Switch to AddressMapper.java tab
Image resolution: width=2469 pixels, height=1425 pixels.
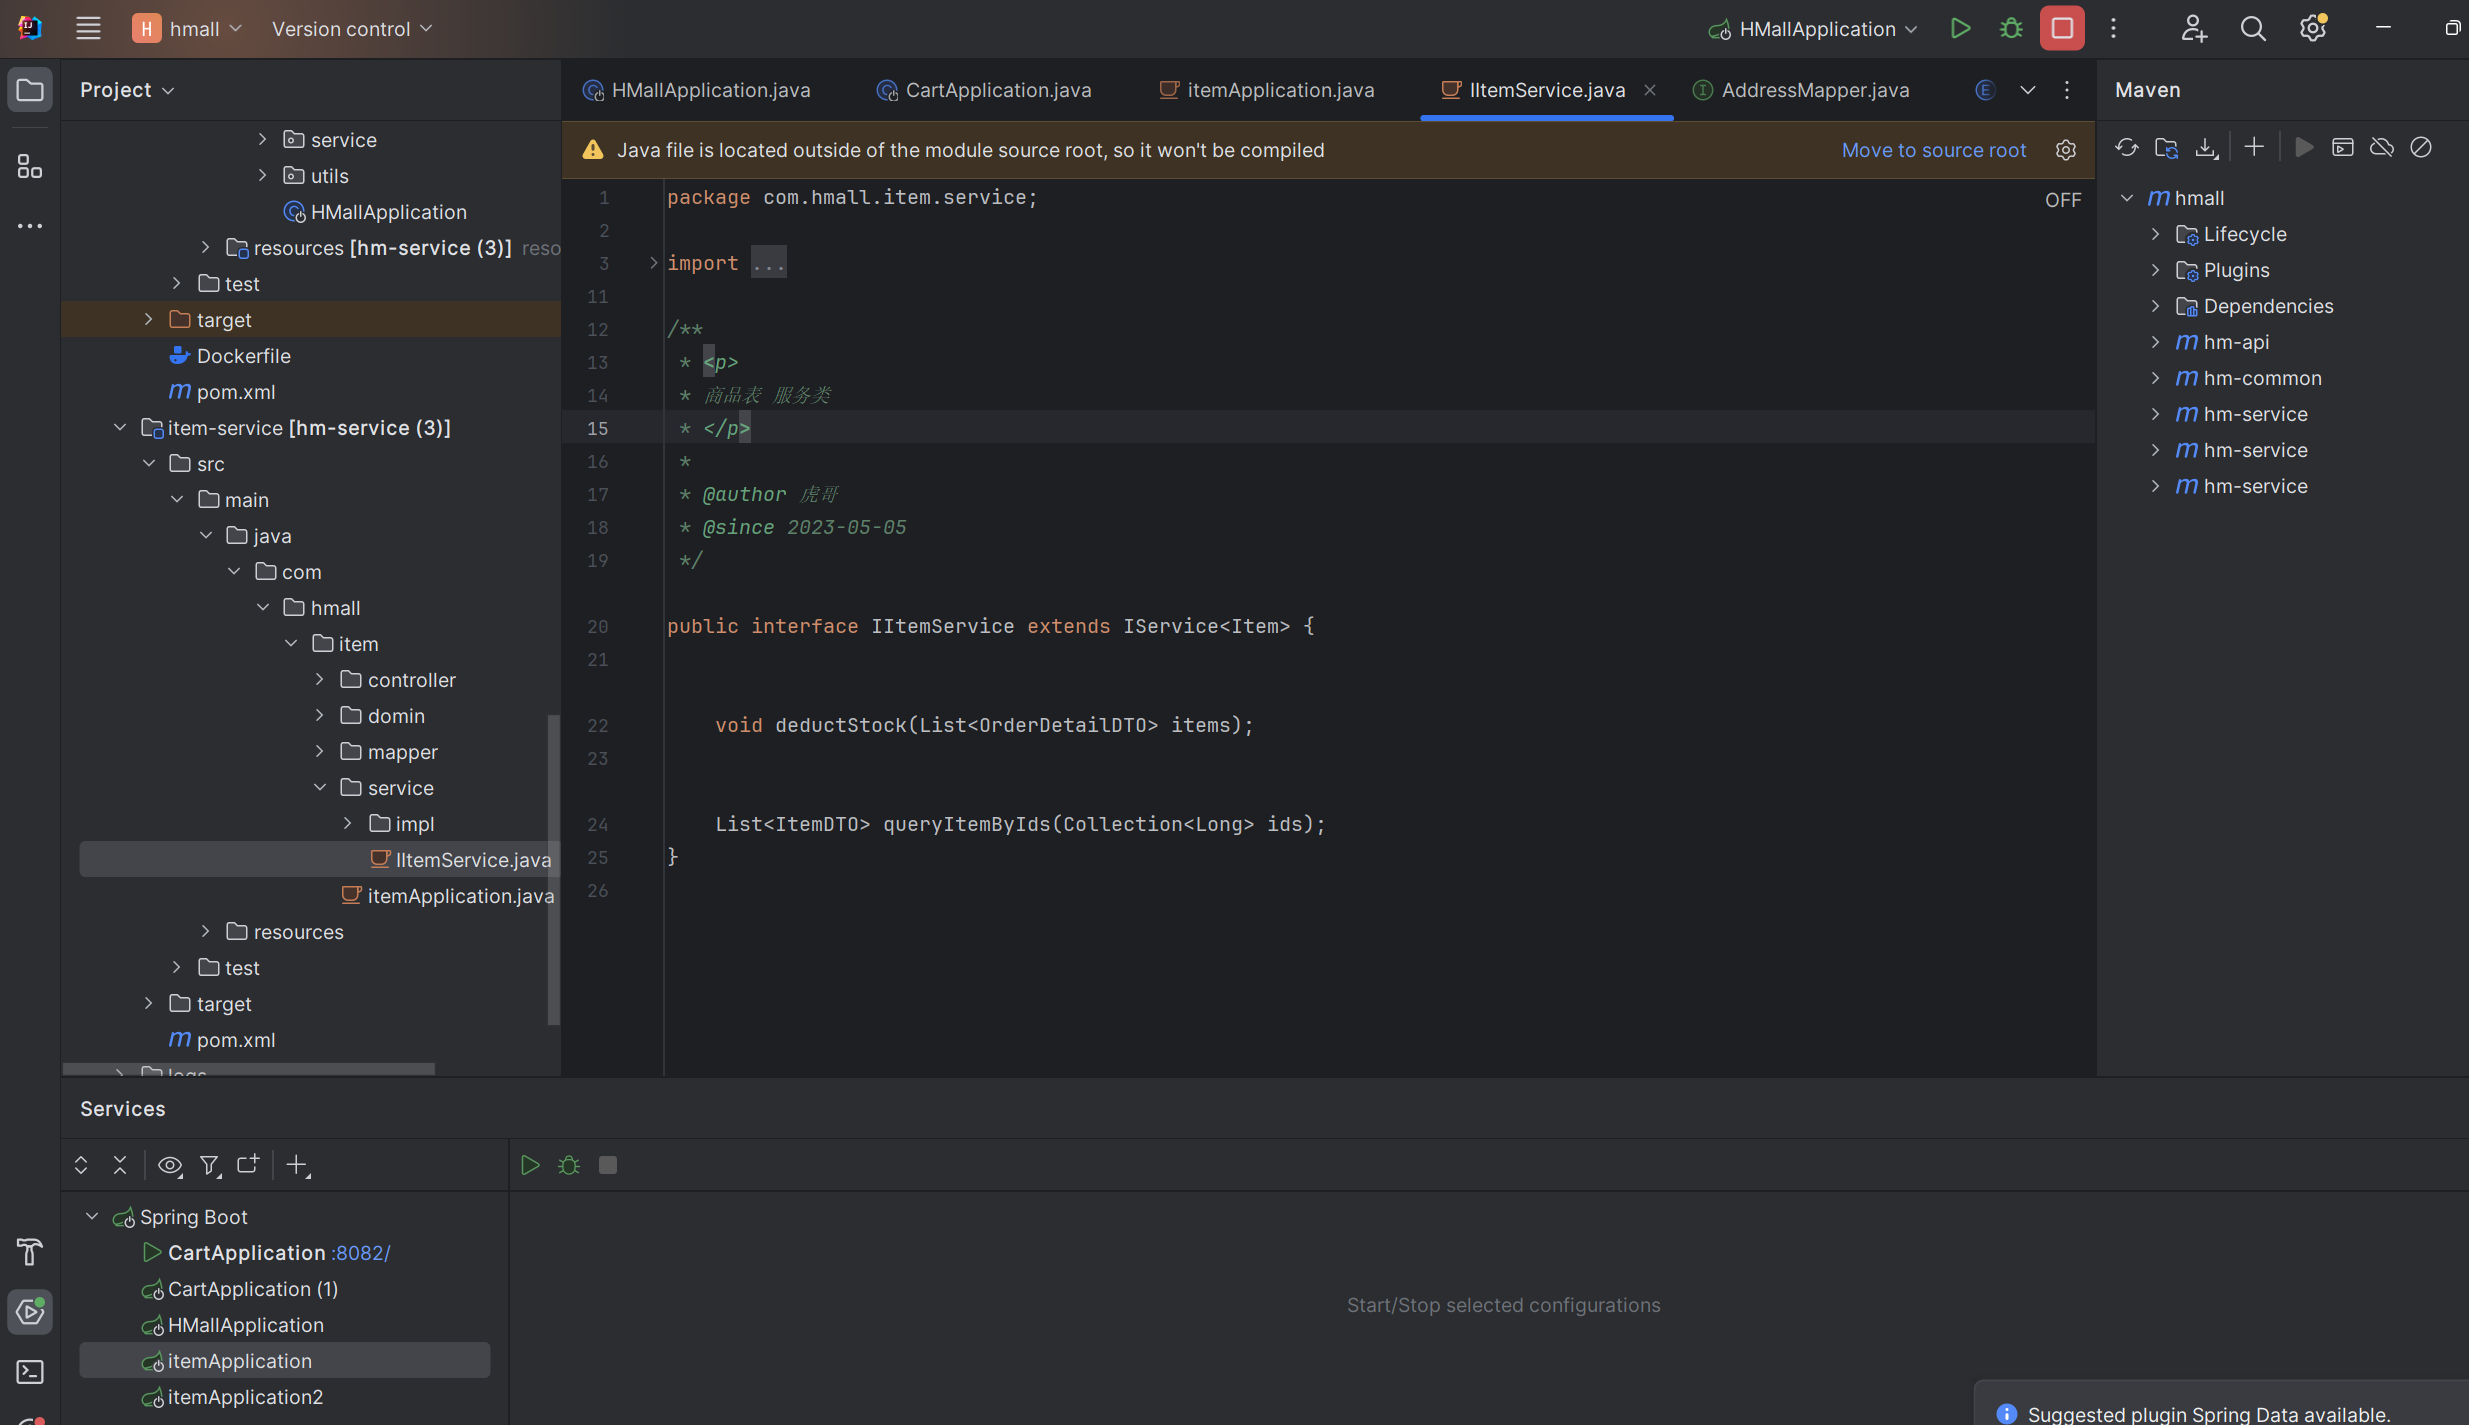pyautogui.click(x=1801, y=90)
